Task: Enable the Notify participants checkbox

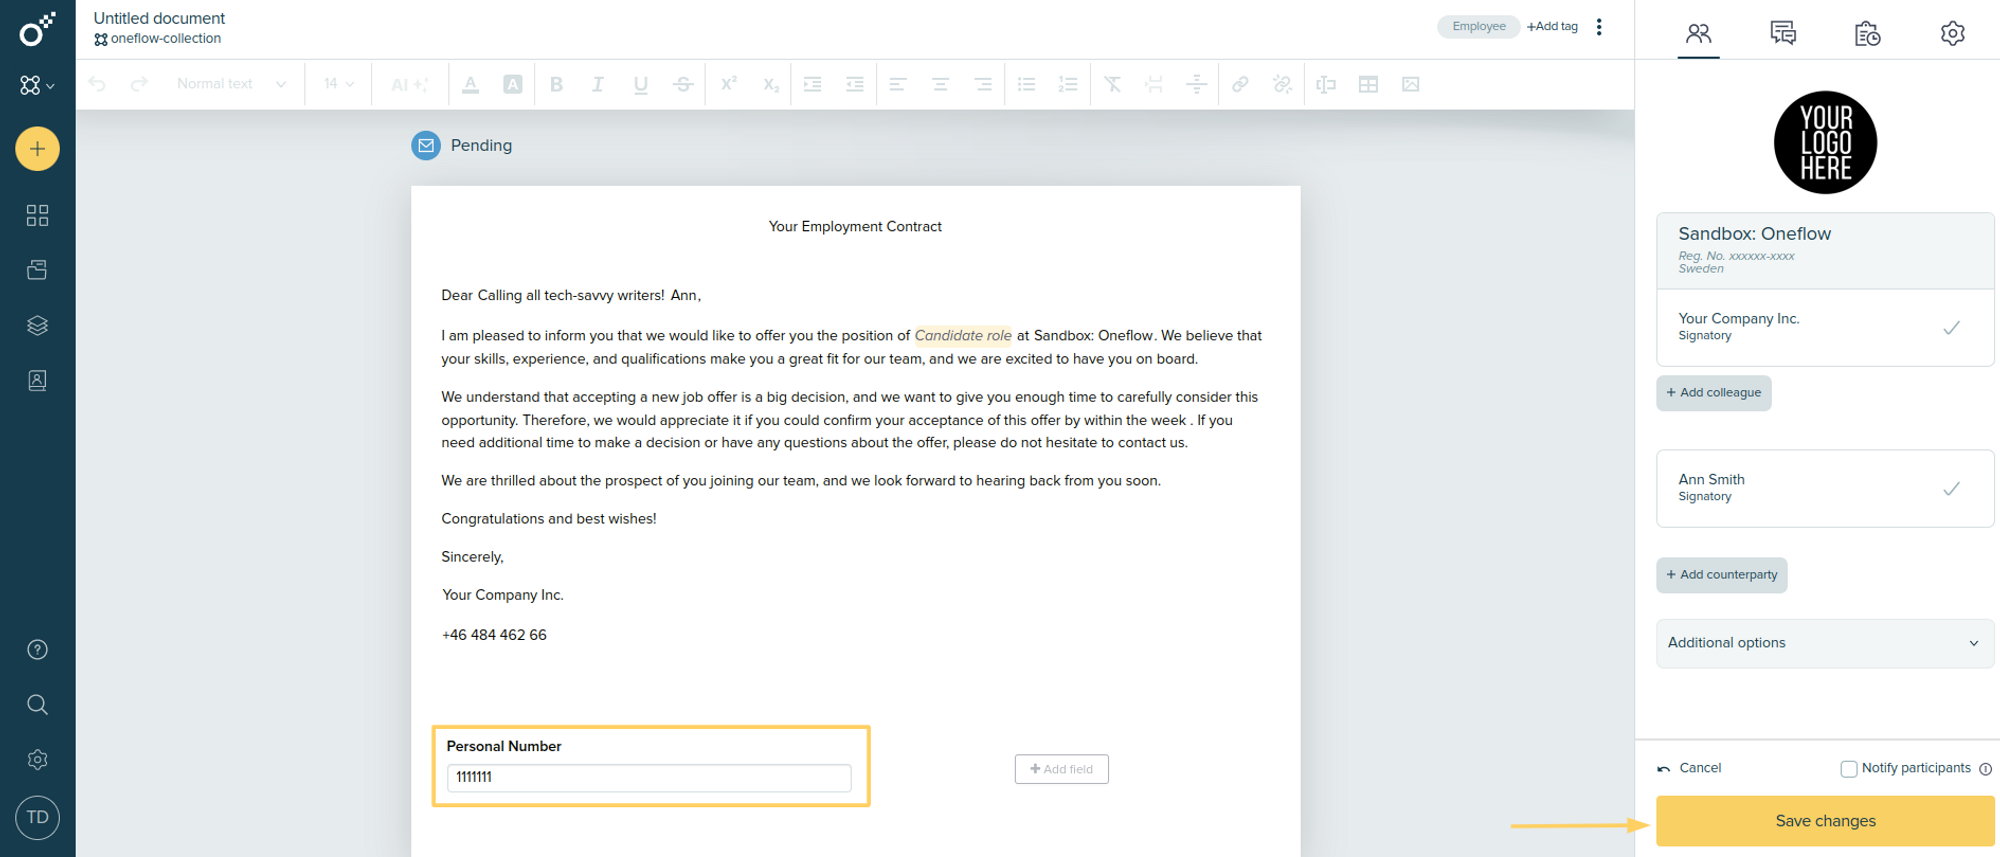Action: pyautogui.click(x=1848, y=769)
